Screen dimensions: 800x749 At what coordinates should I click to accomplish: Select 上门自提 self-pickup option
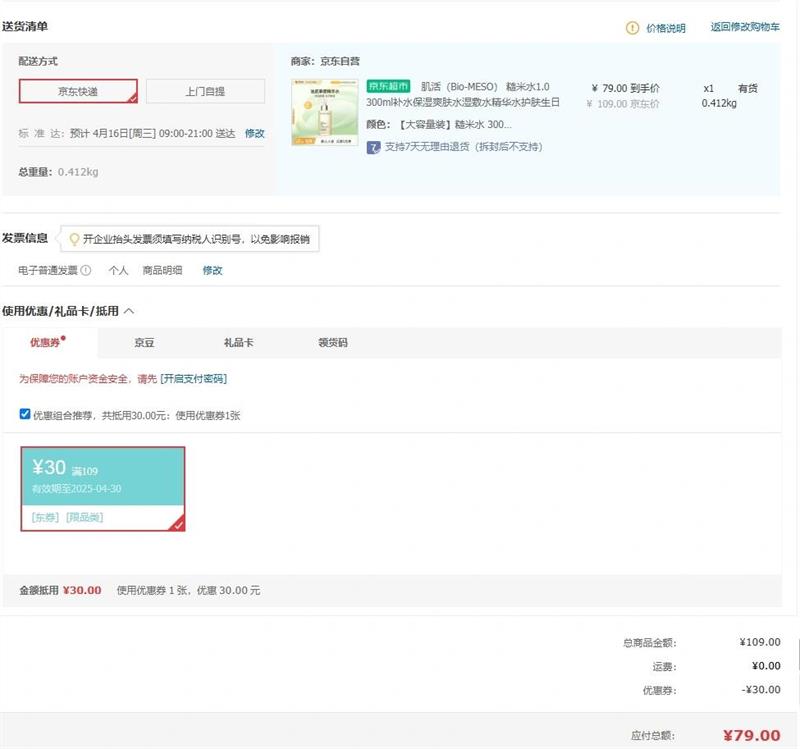click(x=205, y=91)
